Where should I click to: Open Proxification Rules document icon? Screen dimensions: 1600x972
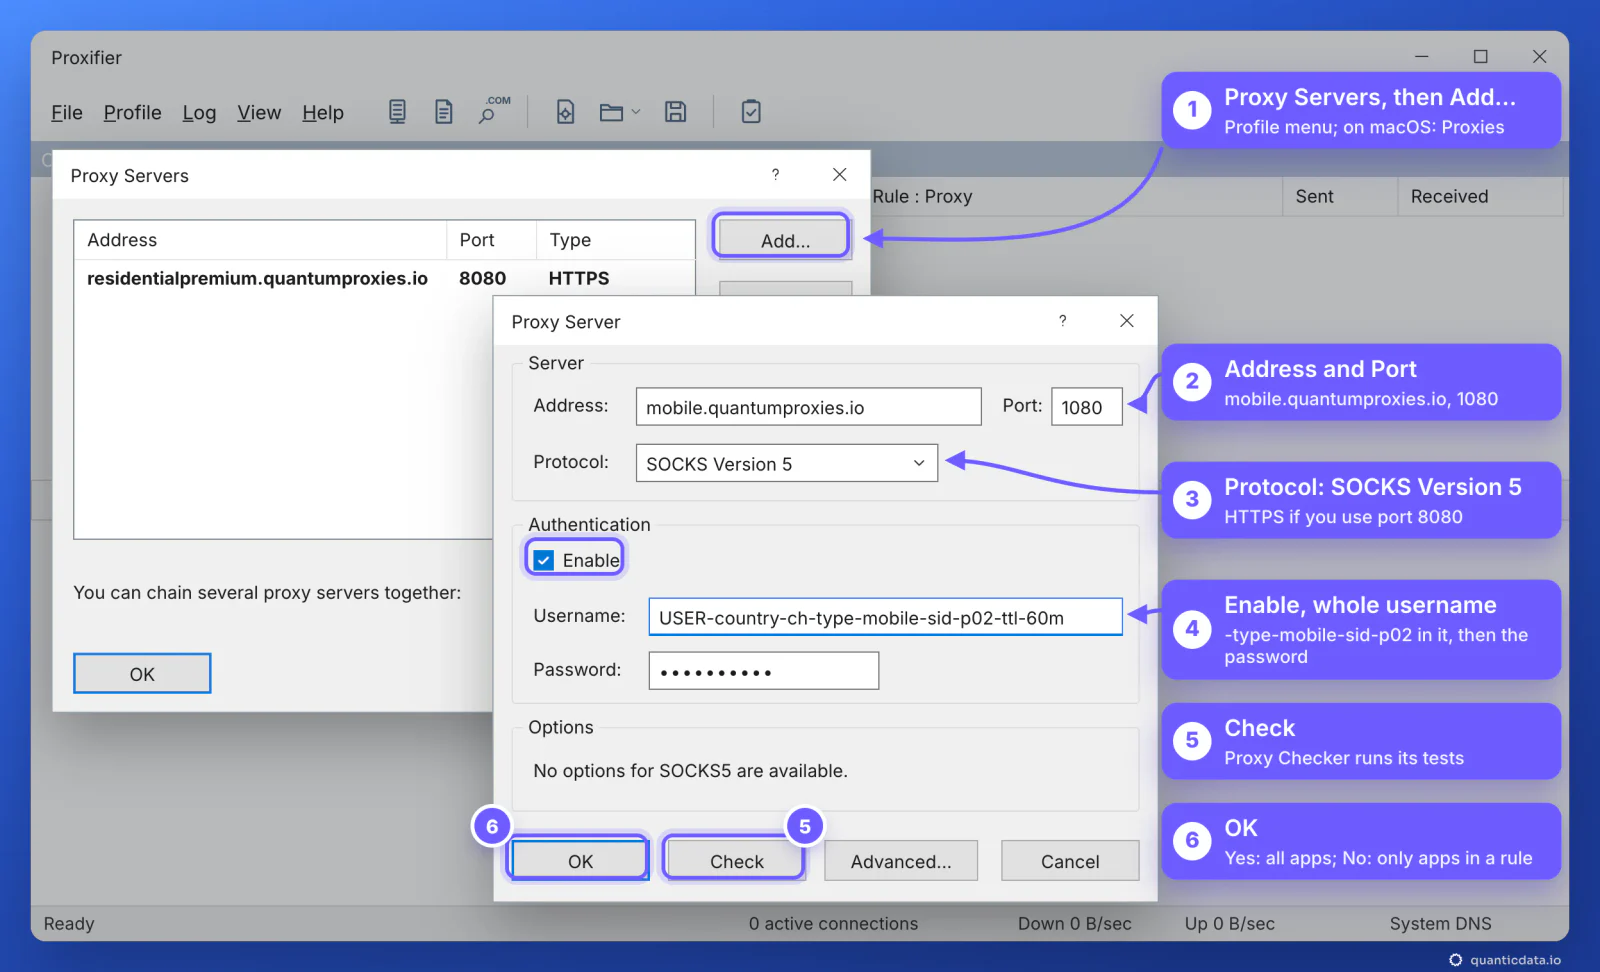(x=444, y=112)
